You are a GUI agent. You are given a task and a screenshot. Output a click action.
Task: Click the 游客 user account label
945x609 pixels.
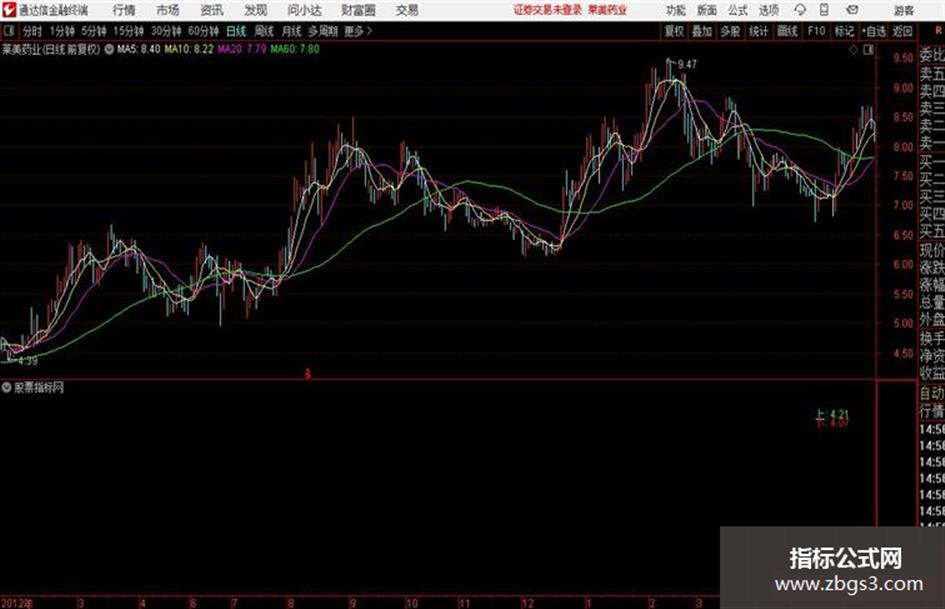[x=903, y=10]
